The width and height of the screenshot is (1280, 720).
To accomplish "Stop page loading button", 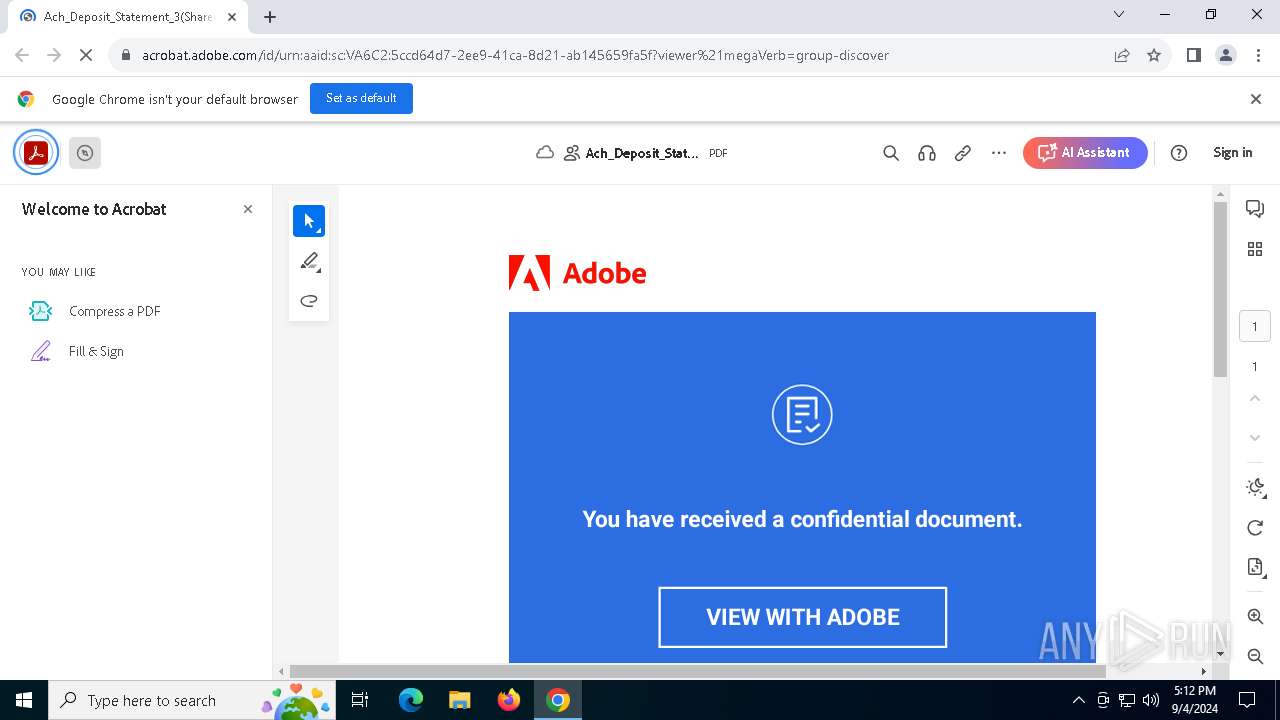I will click(86, 55).
